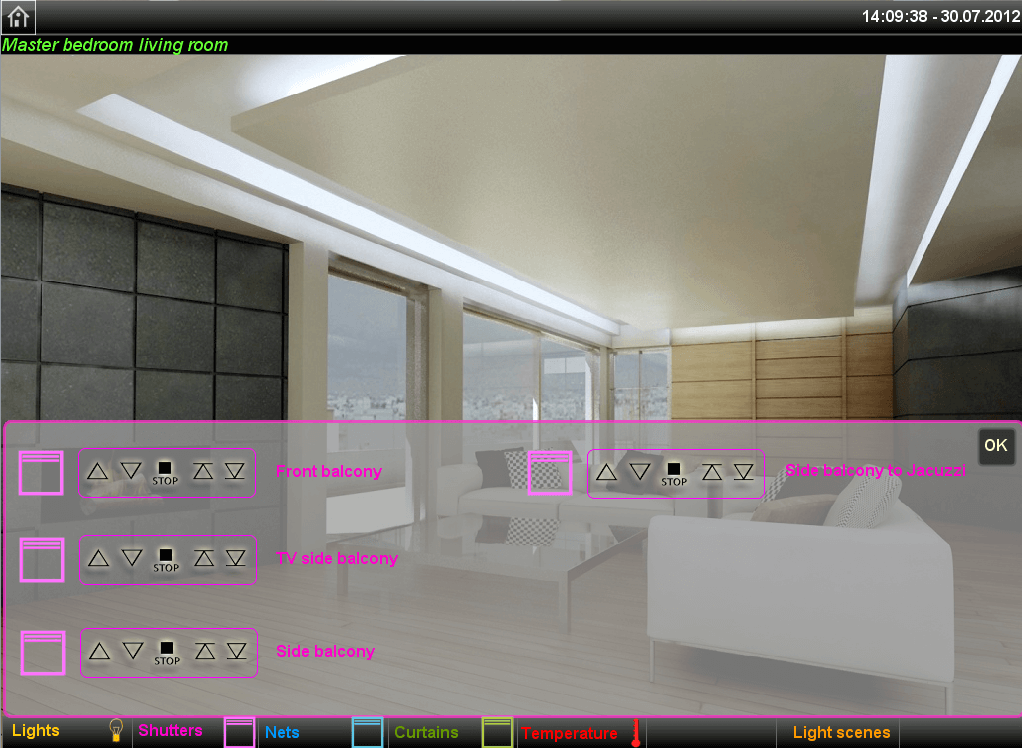Open the Curtains tab

pos(426,732)
